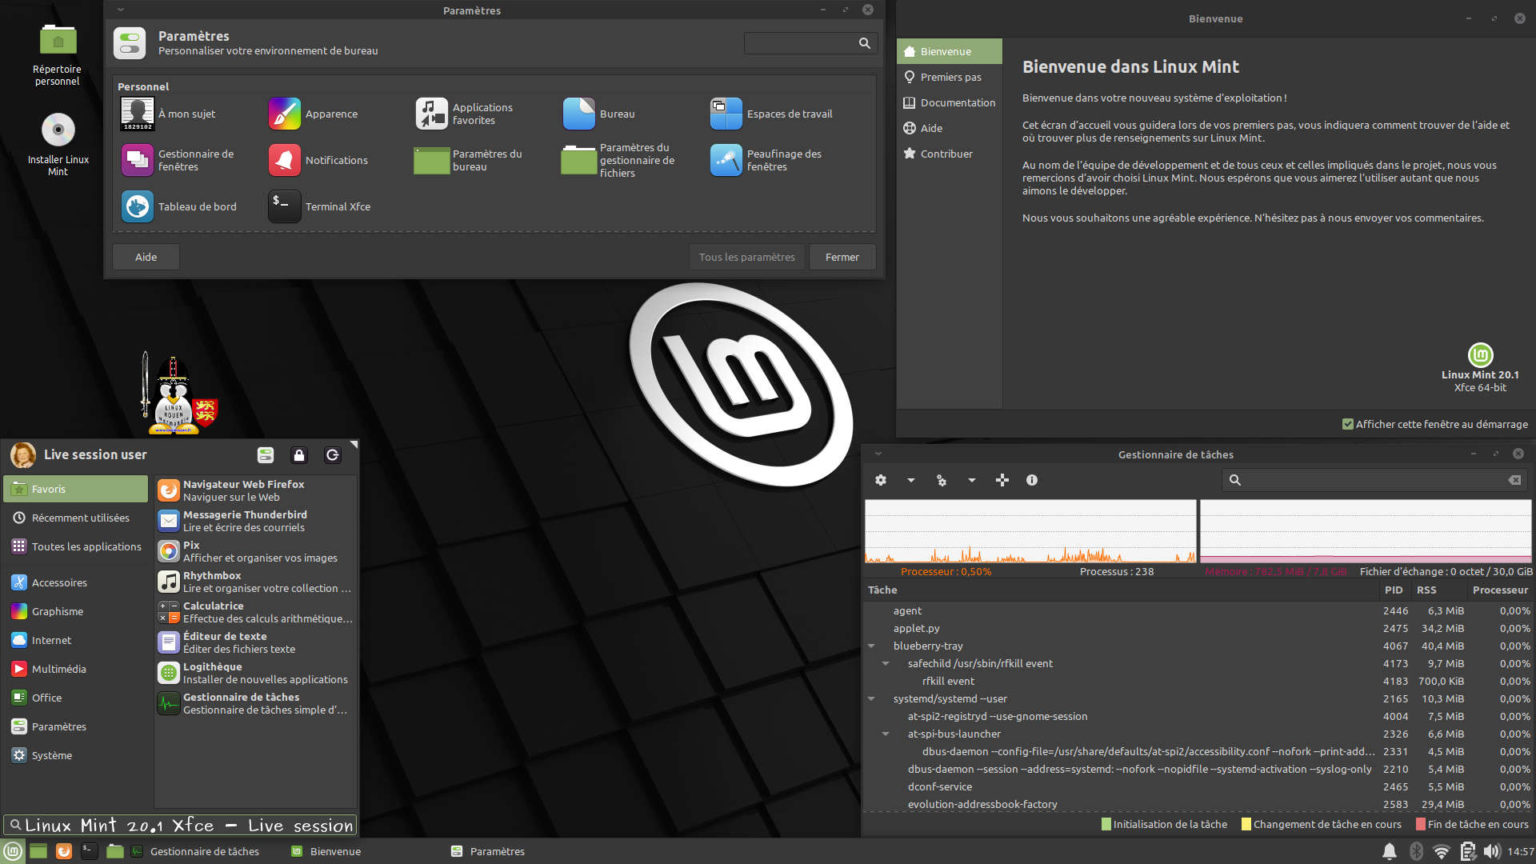The image size is (1536, 864).
Task: Uncheck Afficher cette fenêtre au démarrage
Action: click(1350, 423)
